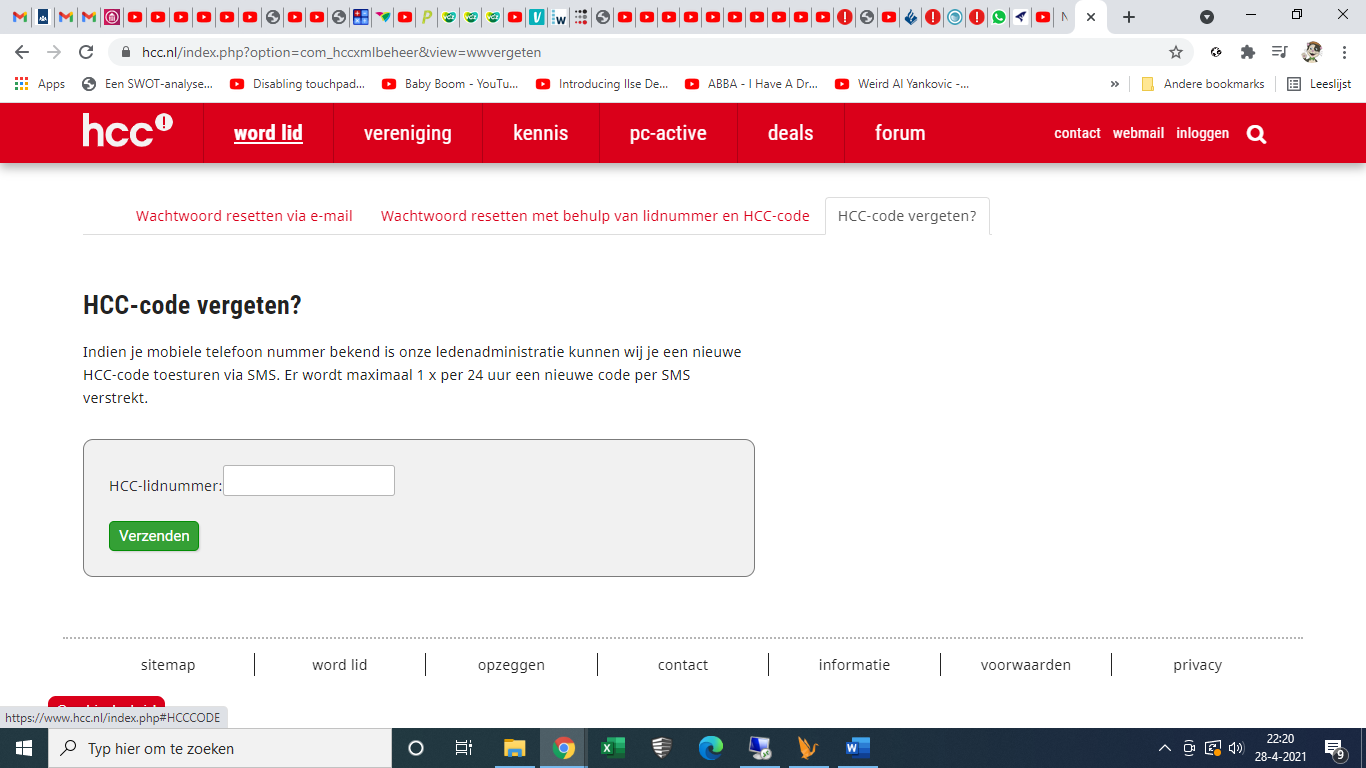This screenshot has height=768, width=1366.
Task: Reload the page with the refresh icon
Action: (86, 52)
